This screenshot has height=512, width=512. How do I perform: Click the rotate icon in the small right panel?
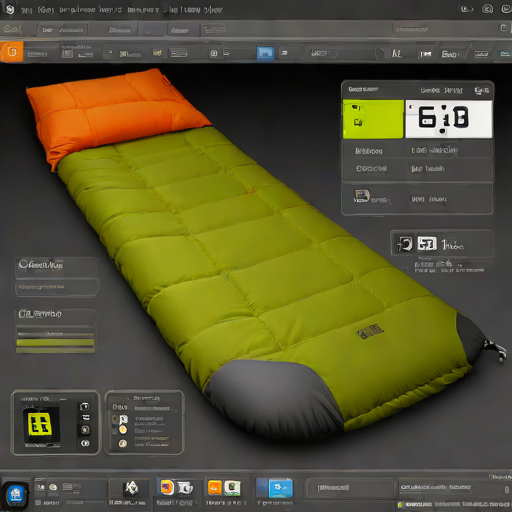tap(405, 244)
